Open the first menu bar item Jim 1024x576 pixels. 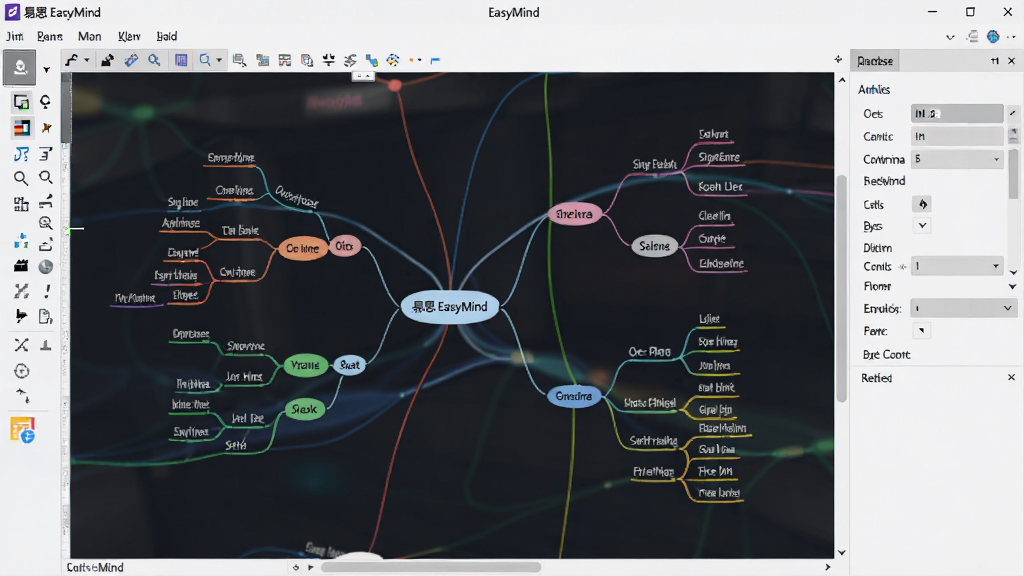click(x=15, y=37)
